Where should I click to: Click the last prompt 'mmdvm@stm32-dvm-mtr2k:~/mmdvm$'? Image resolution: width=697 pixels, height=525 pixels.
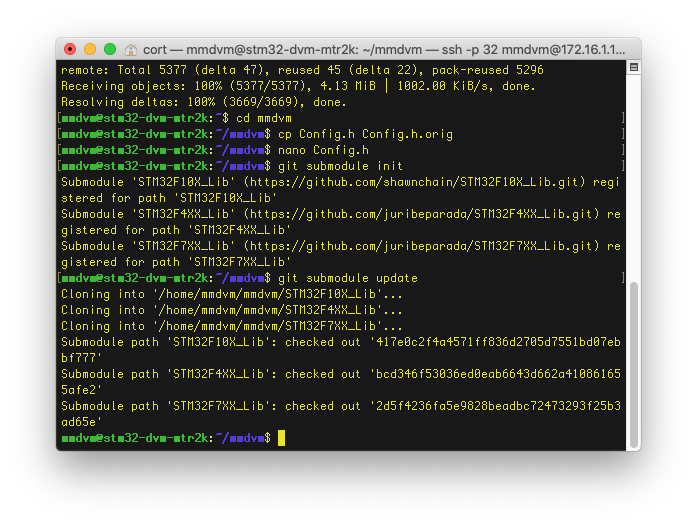click(166, 438)
